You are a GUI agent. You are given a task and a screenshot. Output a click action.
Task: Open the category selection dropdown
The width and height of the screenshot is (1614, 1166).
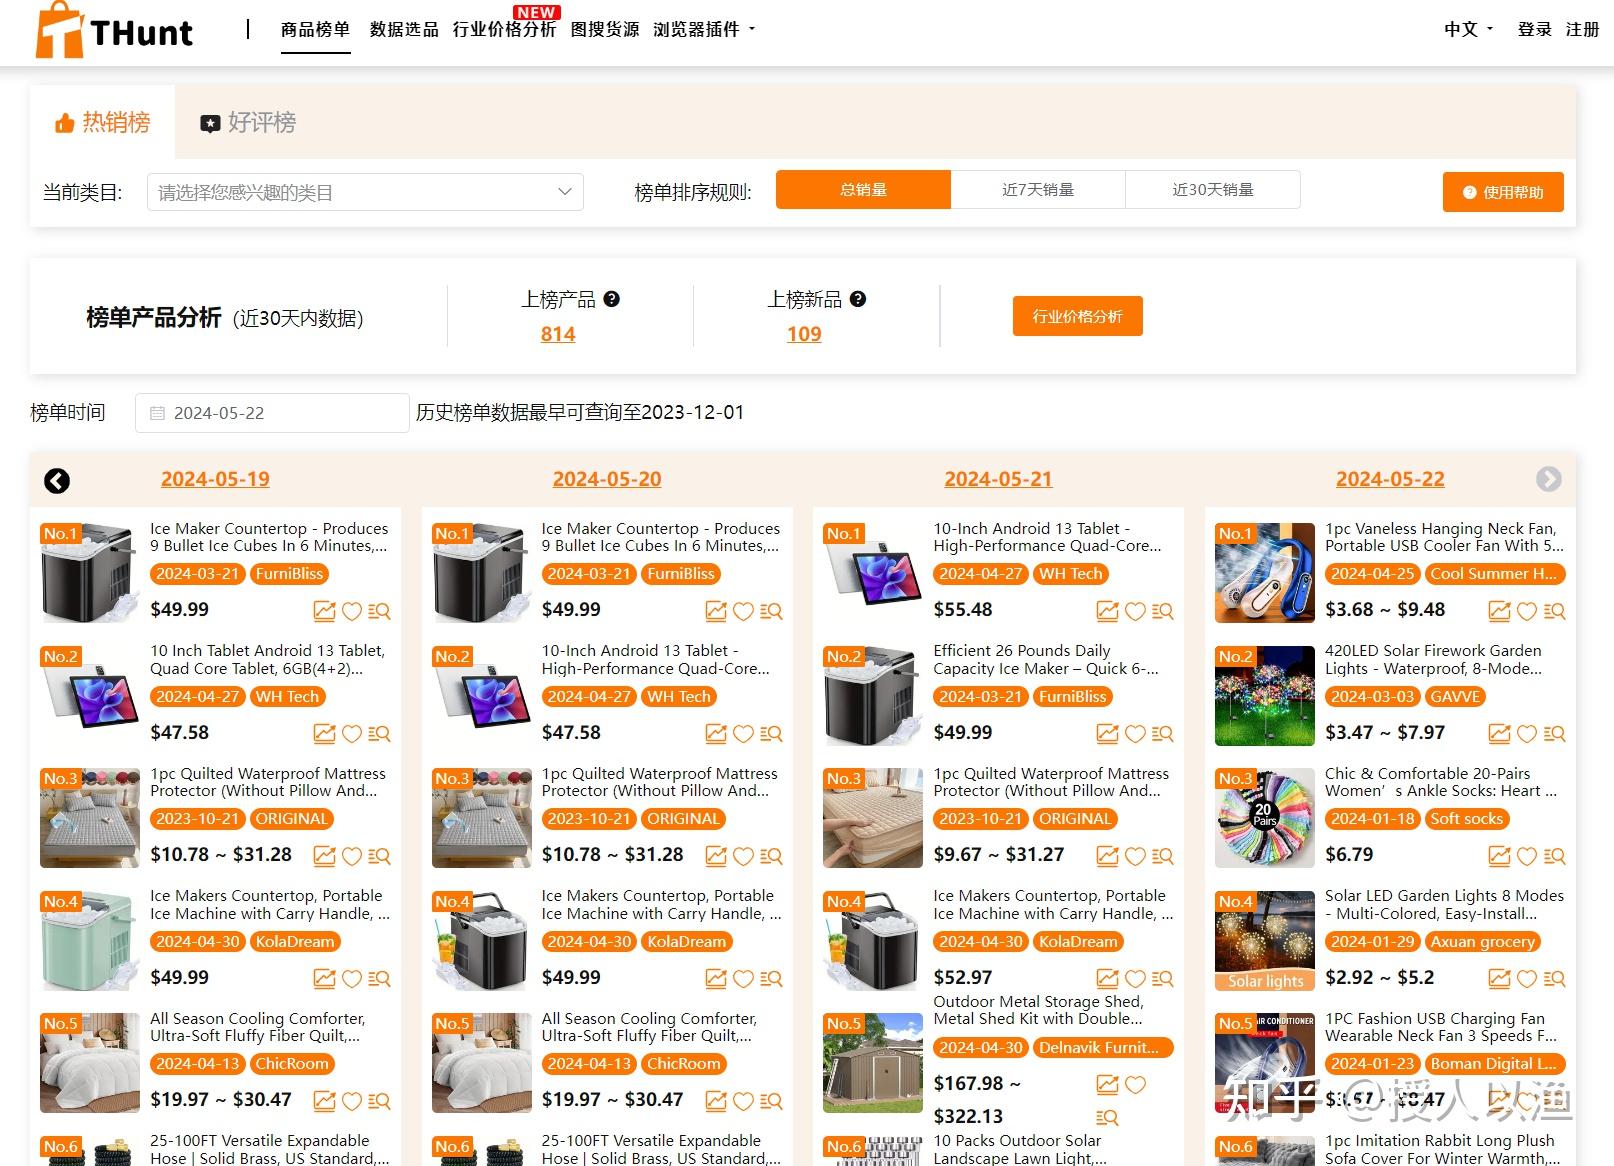tap(364, 192)
